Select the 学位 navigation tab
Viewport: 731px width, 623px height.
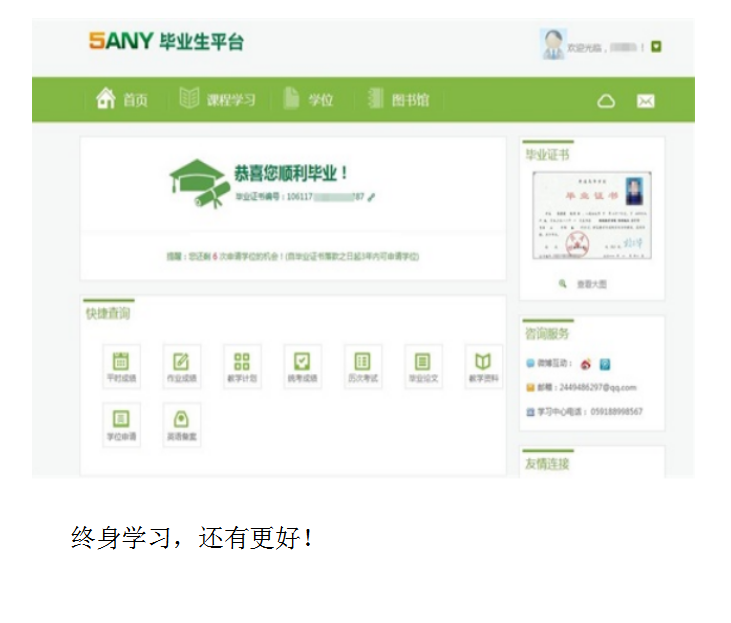point(309,100)
